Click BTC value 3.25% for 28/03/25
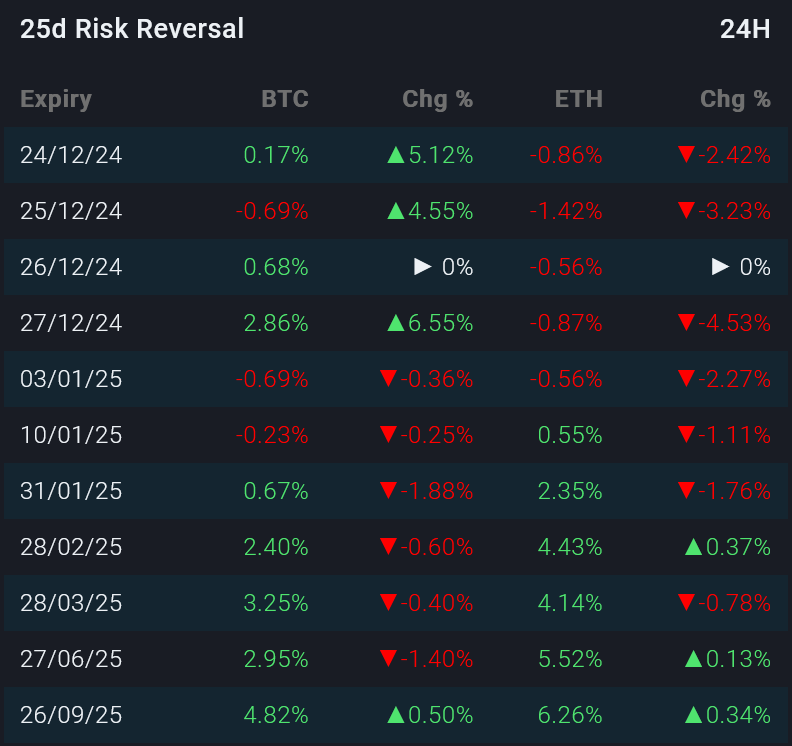 [276, 604]
